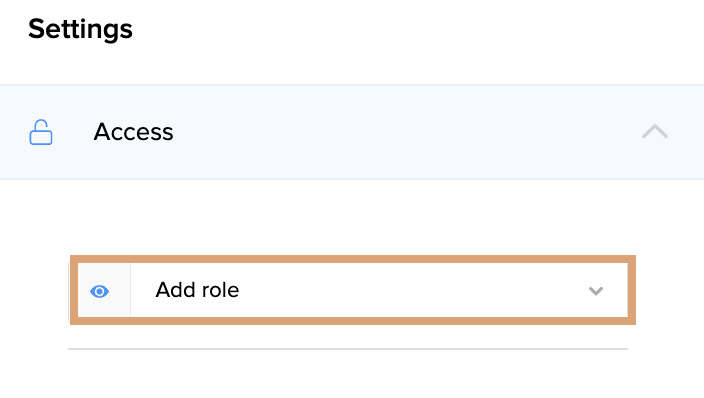Click the orange highlight border of Add role
Screen dimensions: 704x398
(352, 259)
